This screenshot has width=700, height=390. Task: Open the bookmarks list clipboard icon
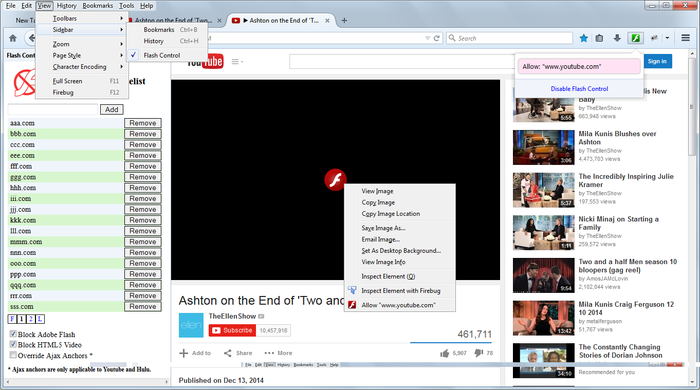[x=599, y=38]
